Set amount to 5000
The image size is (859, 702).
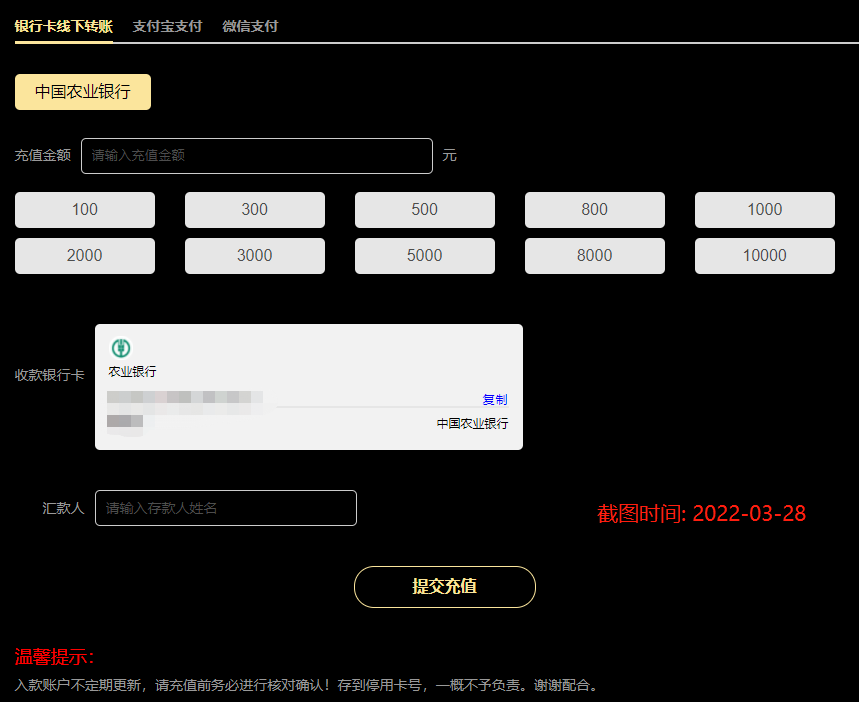click(x=425, y=256)
